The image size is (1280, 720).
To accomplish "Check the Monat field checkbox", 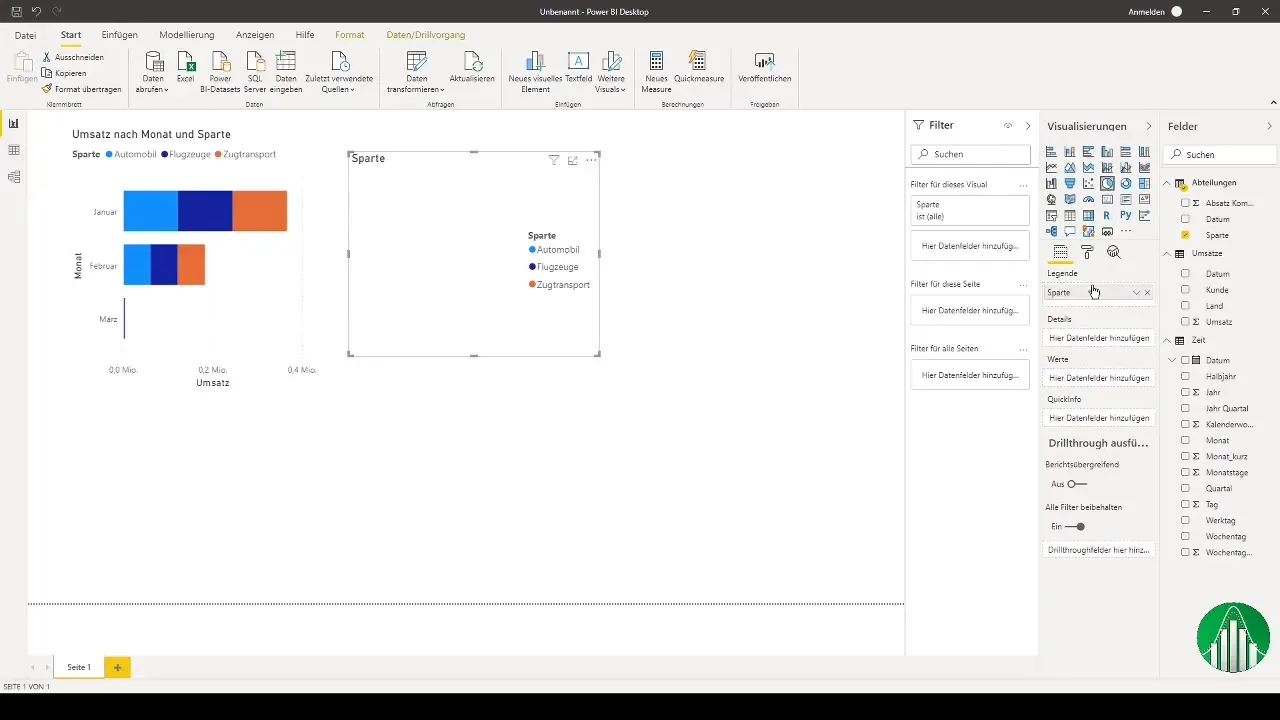I will (x=1185, y=440).
